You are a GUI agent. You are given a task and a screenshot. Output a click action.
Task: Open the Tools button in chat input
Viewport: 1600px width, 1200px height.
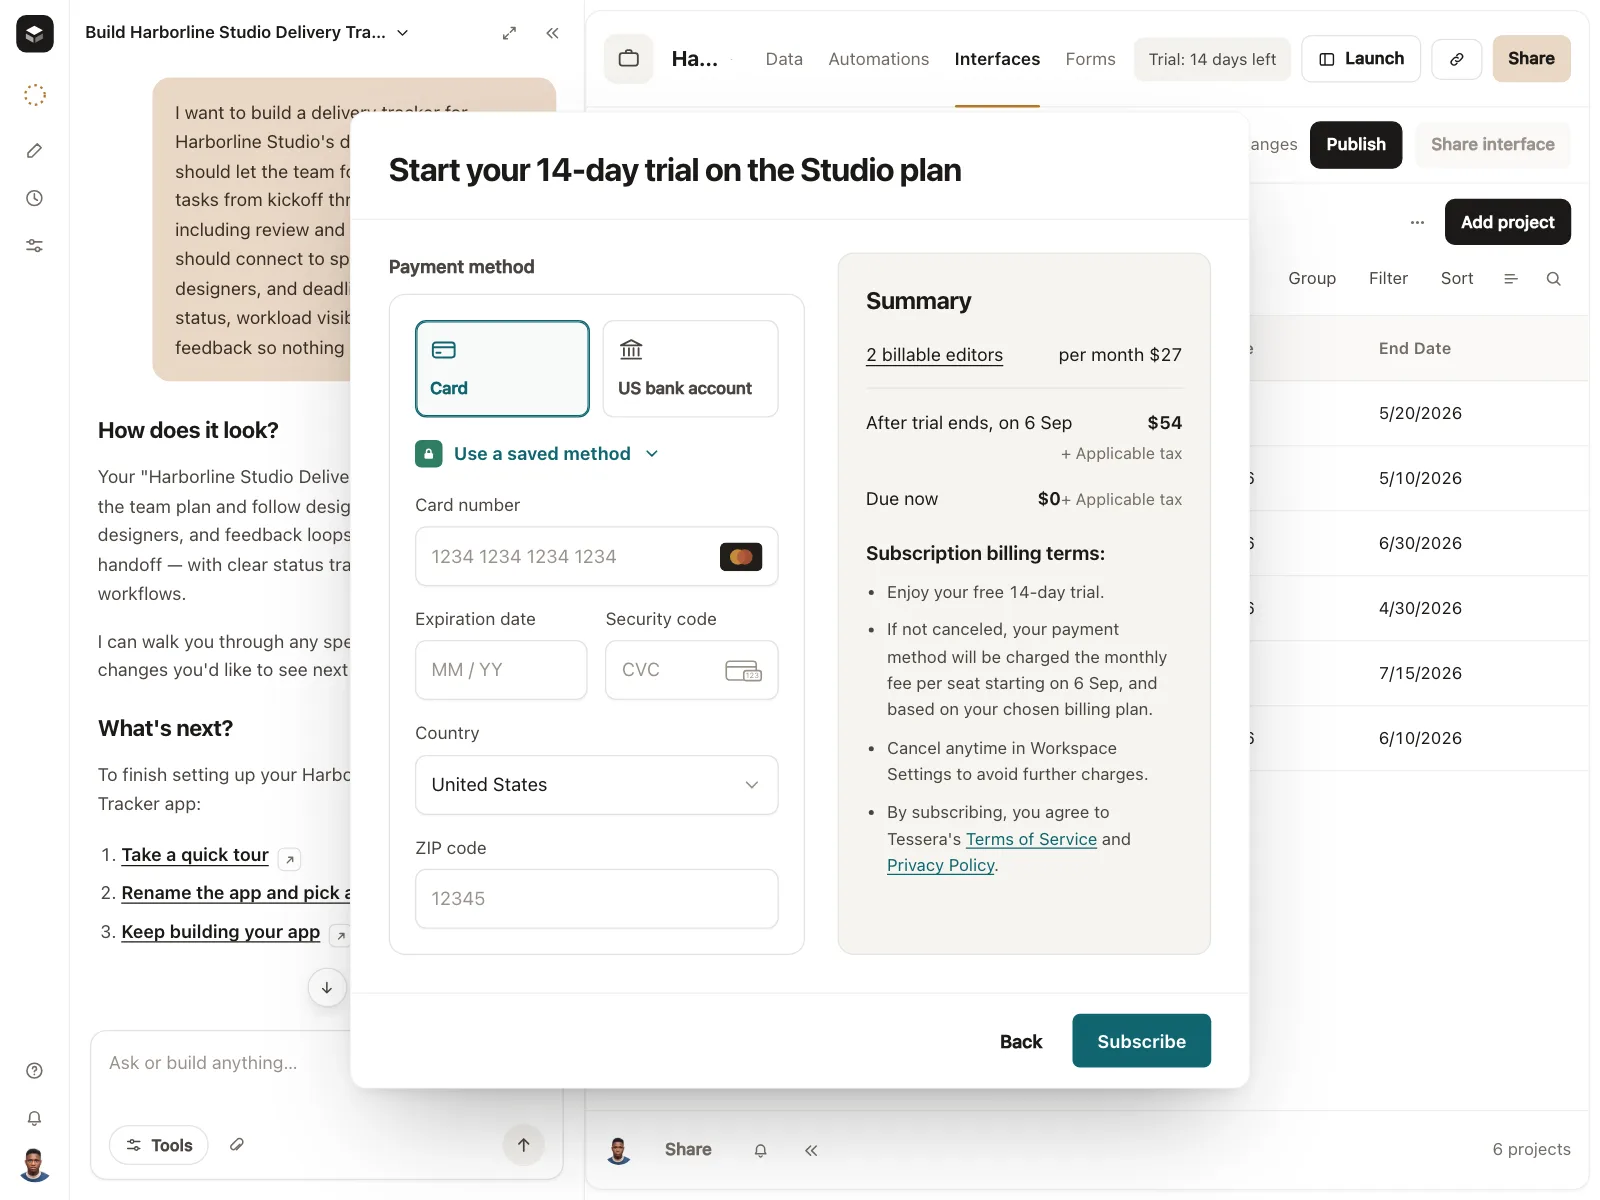(159, 1145)
